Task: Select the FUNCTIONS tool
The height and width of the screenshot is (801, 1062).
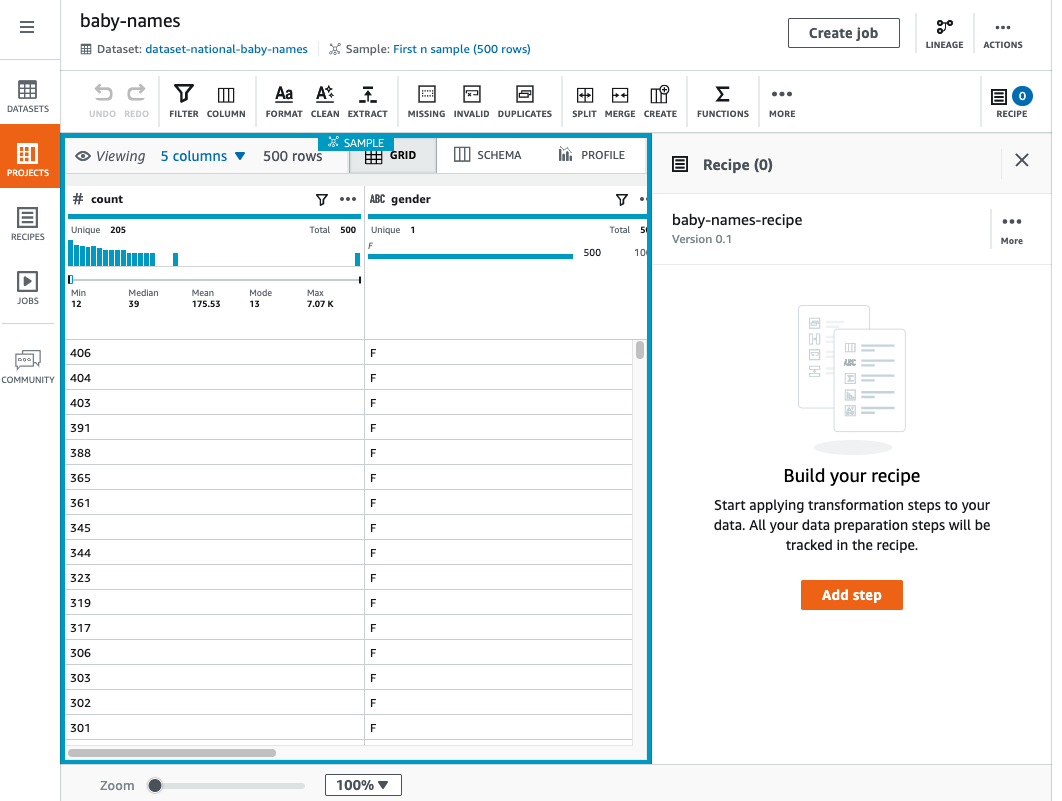Action: [722, 100]
